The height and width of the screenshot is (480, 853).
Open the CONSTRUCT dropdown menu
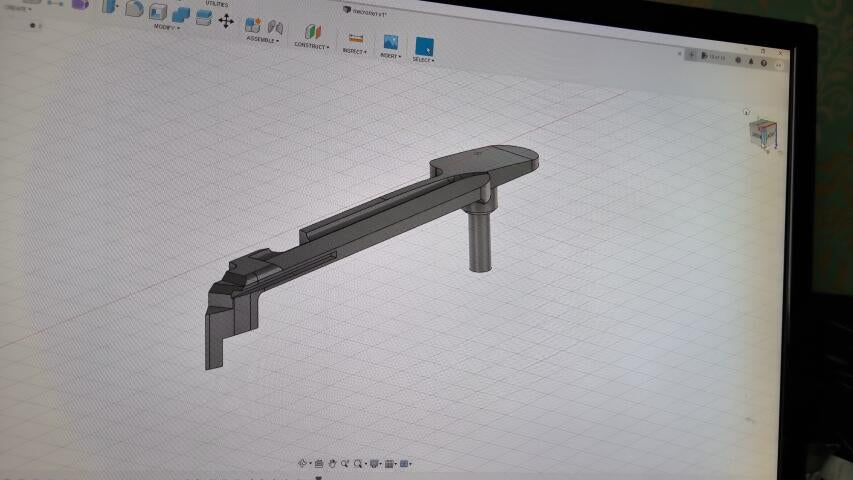pos(312,46)
